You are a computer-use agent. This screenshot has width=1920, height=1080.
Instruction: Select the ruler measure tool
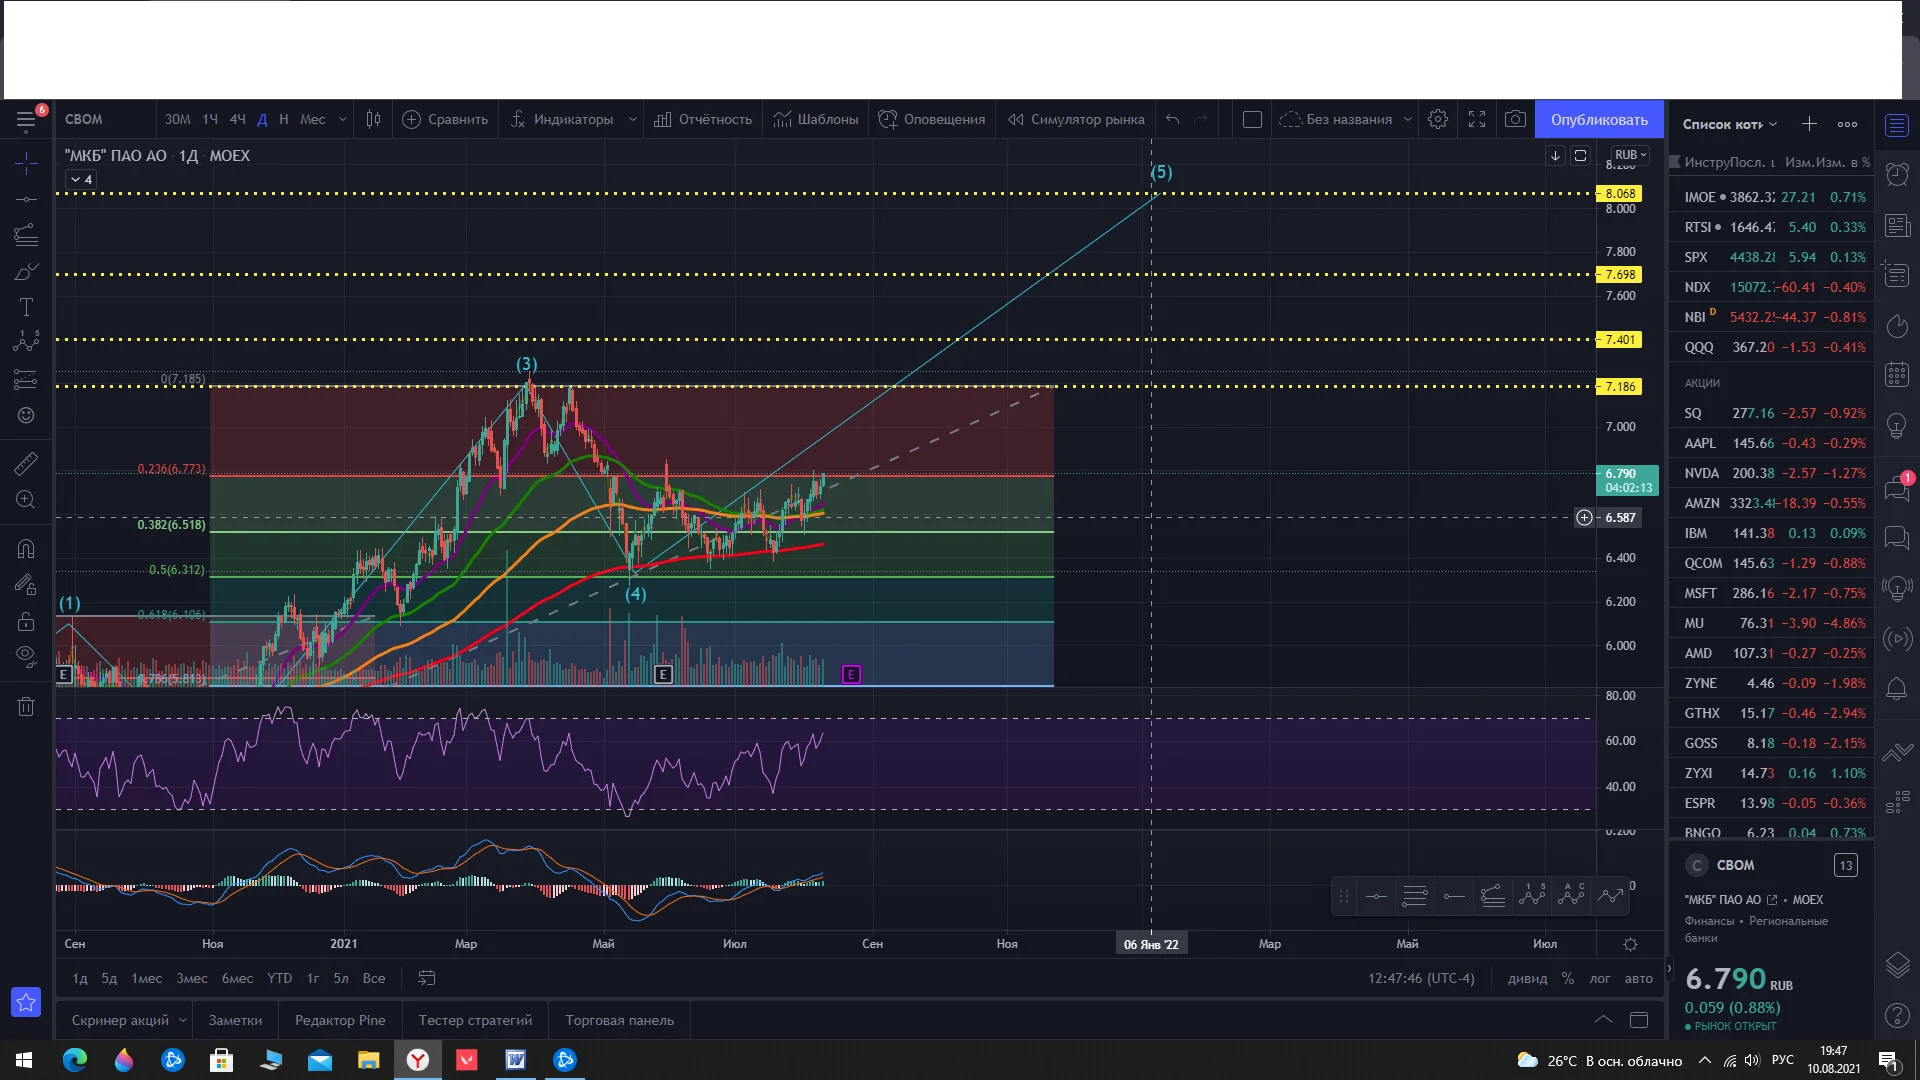tap(26, 463)
